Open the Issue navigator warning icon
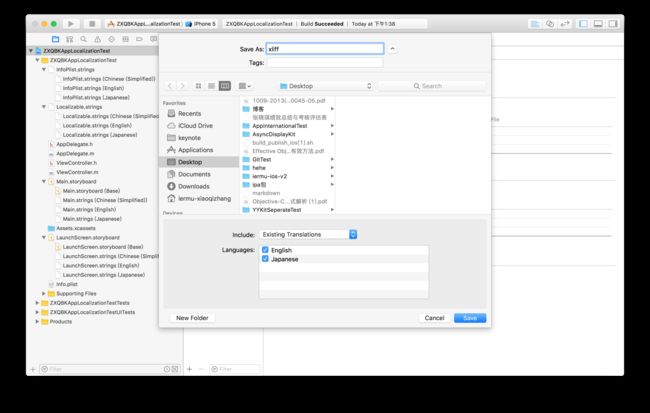Viewport: 650px width, 413px height. (97, 39)
